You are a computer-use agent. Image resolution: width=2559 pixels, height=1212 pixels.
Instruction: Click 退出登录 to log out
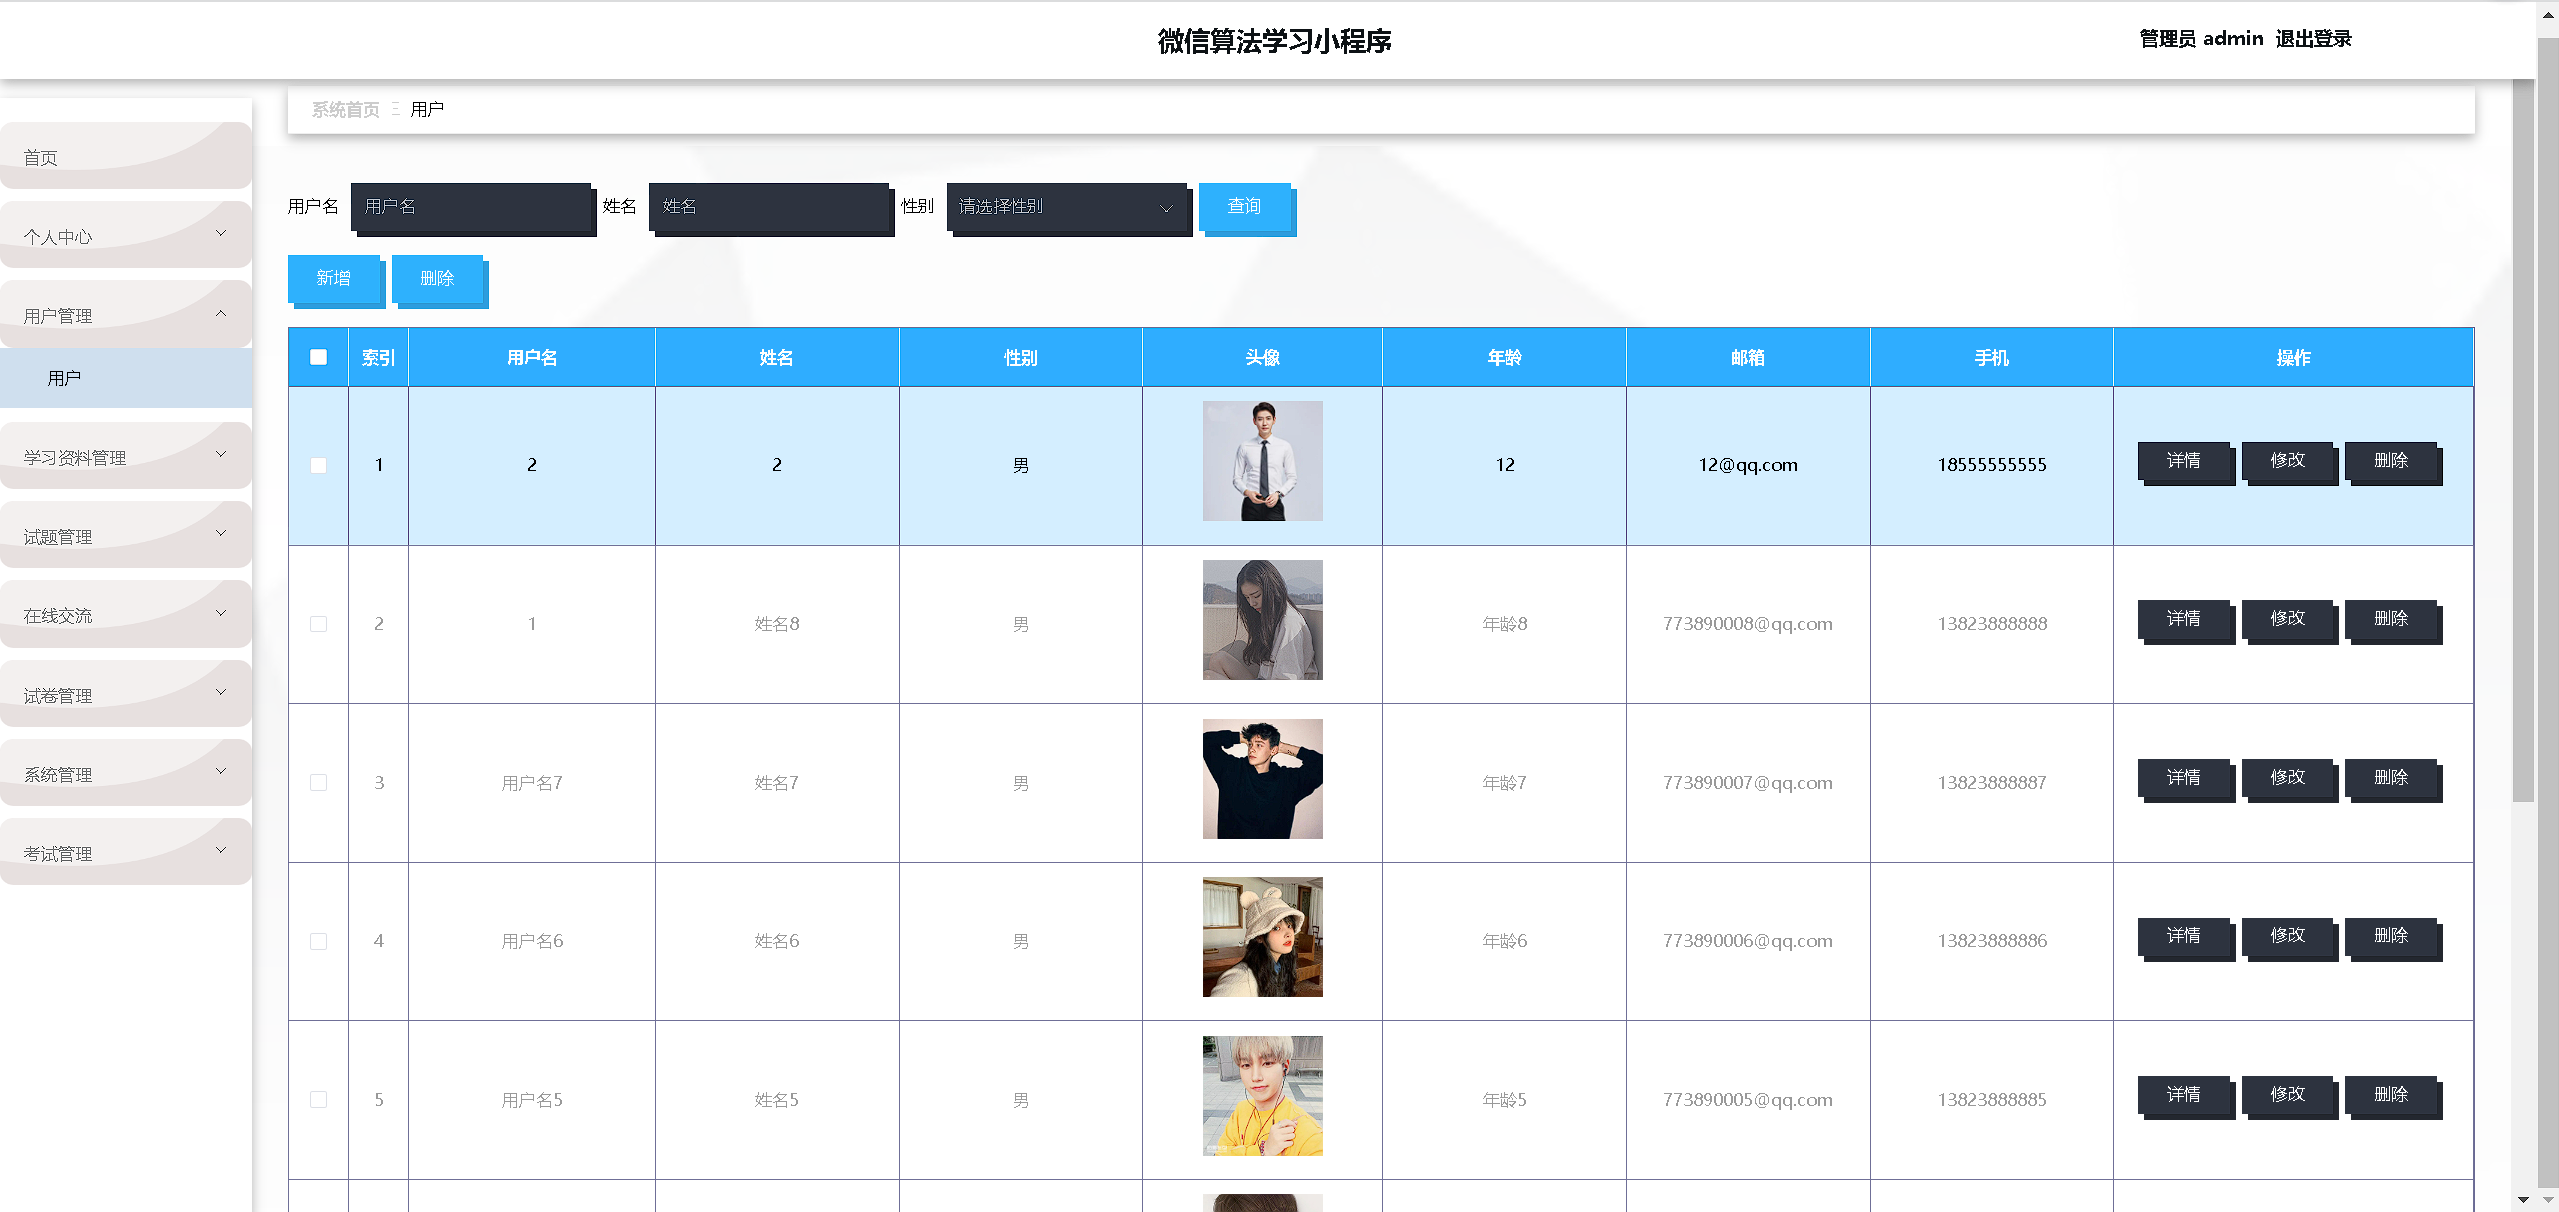click(2313, 39)
